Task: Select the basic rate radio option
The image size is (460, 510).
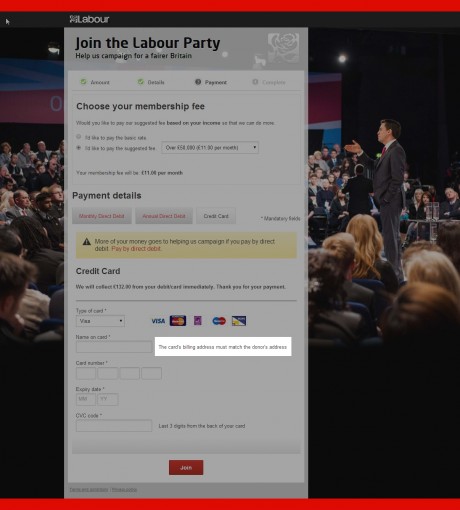Action: click(79, 137)
